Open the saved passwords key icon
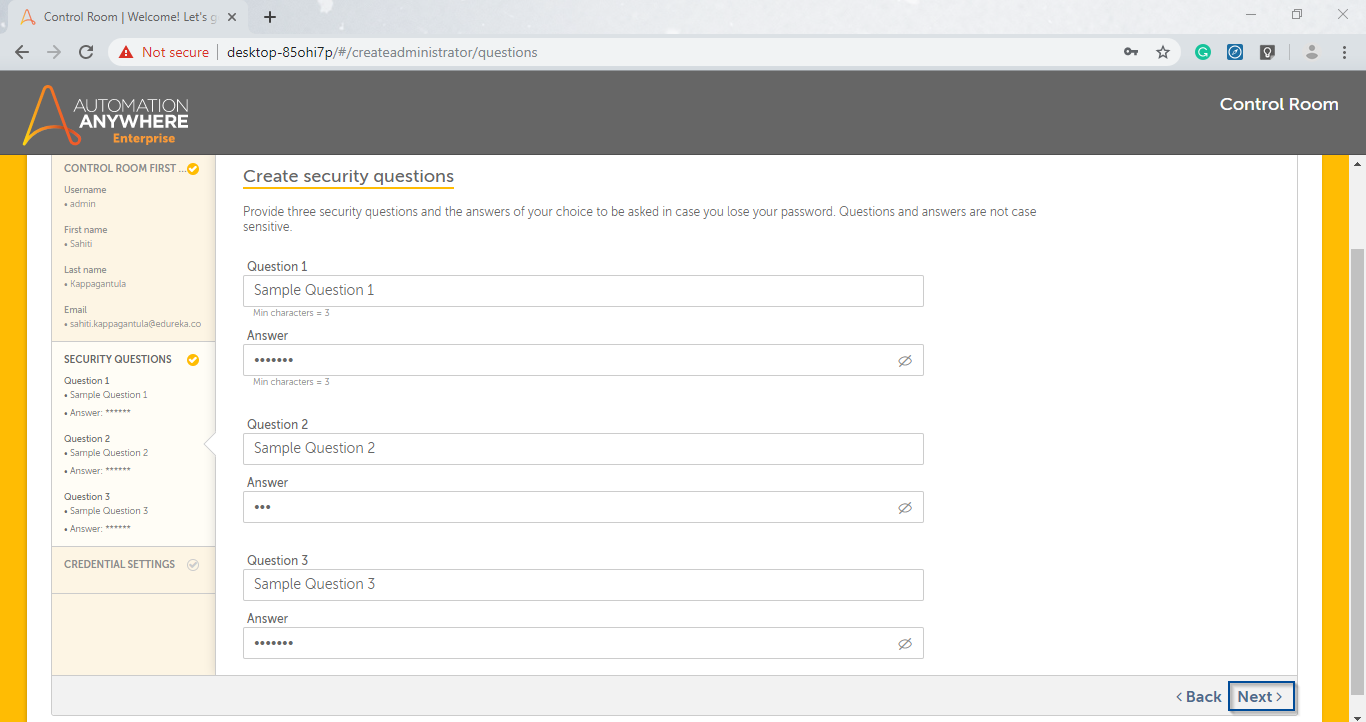 point(1131,52)
